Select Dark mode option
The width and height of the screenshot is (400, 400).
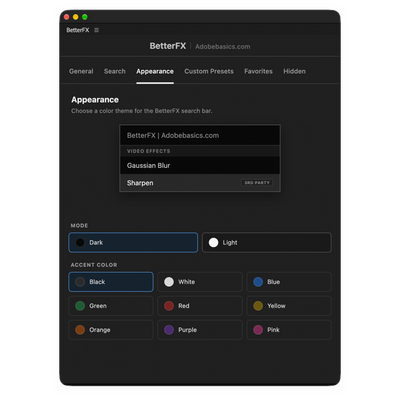tap(133, 242)
